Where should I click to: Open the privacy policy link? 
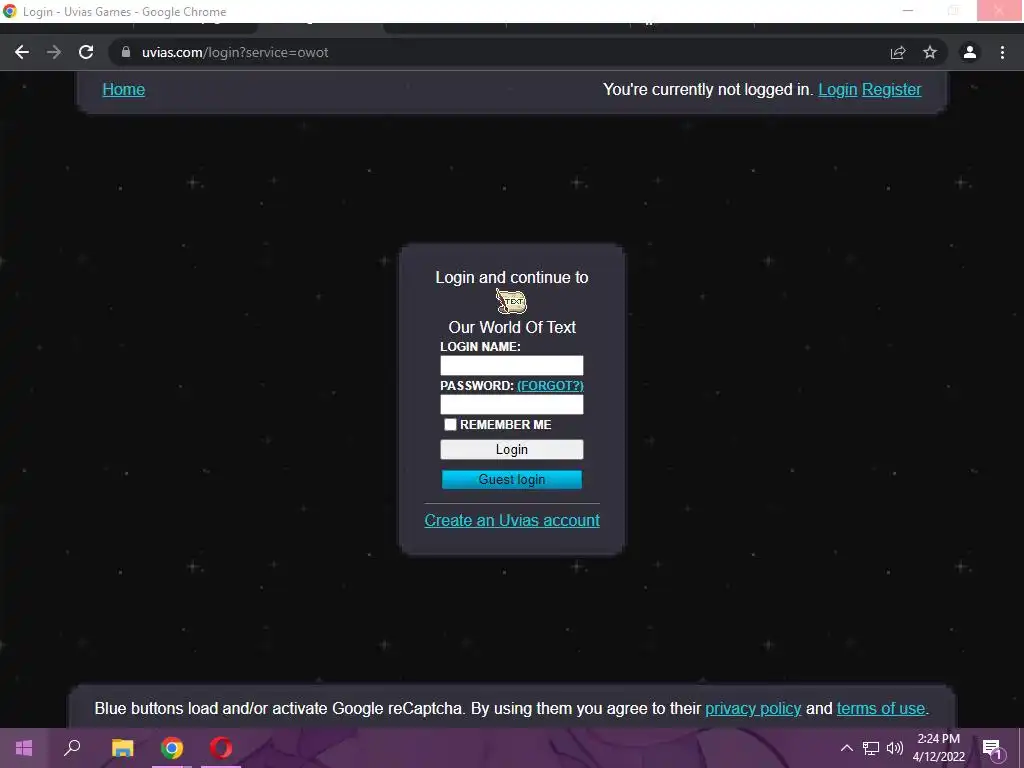tap(753, 709)
